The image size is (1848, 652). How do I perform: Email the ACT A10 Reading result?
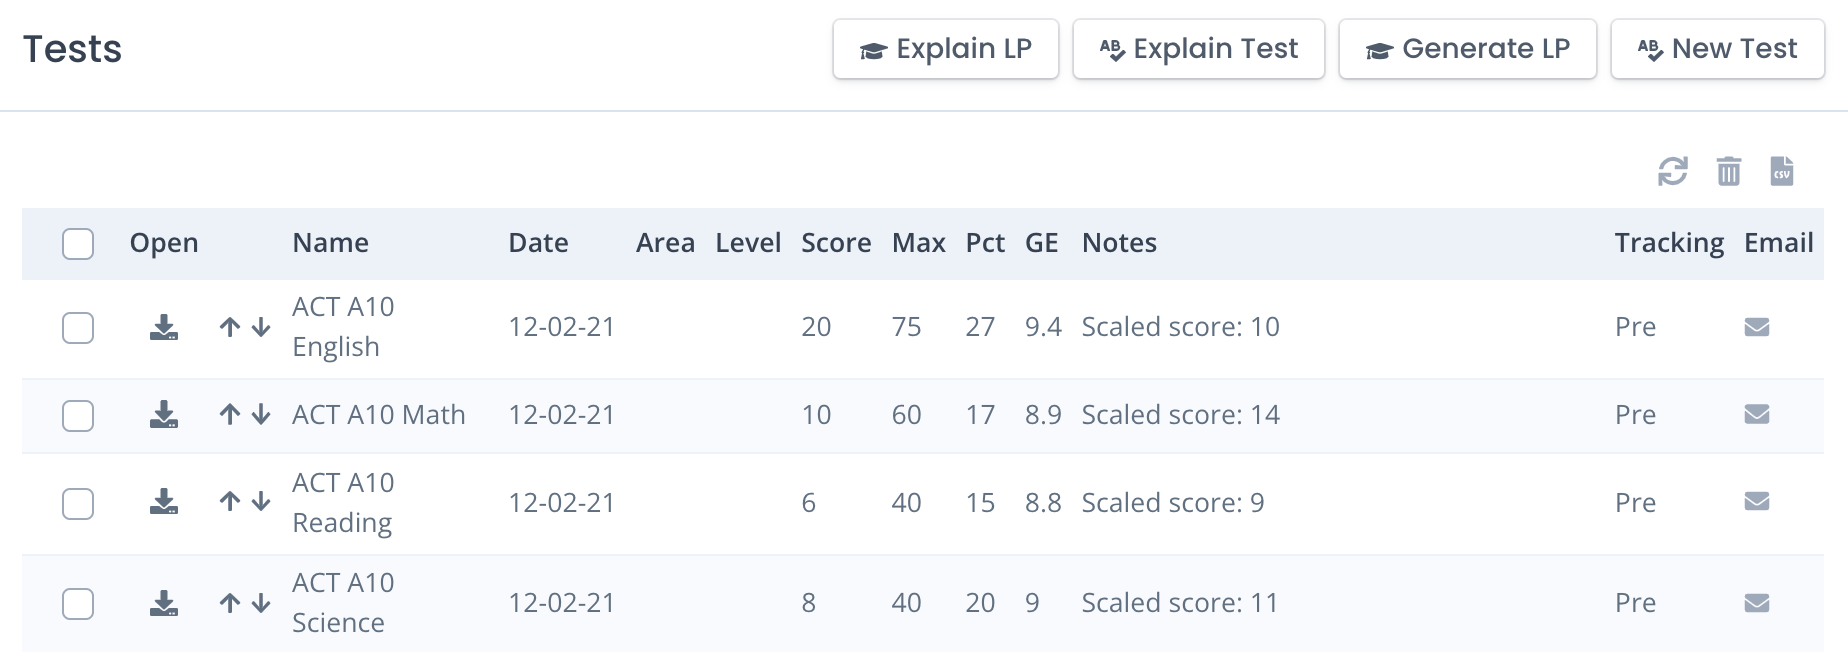(x=1757, y=502)
